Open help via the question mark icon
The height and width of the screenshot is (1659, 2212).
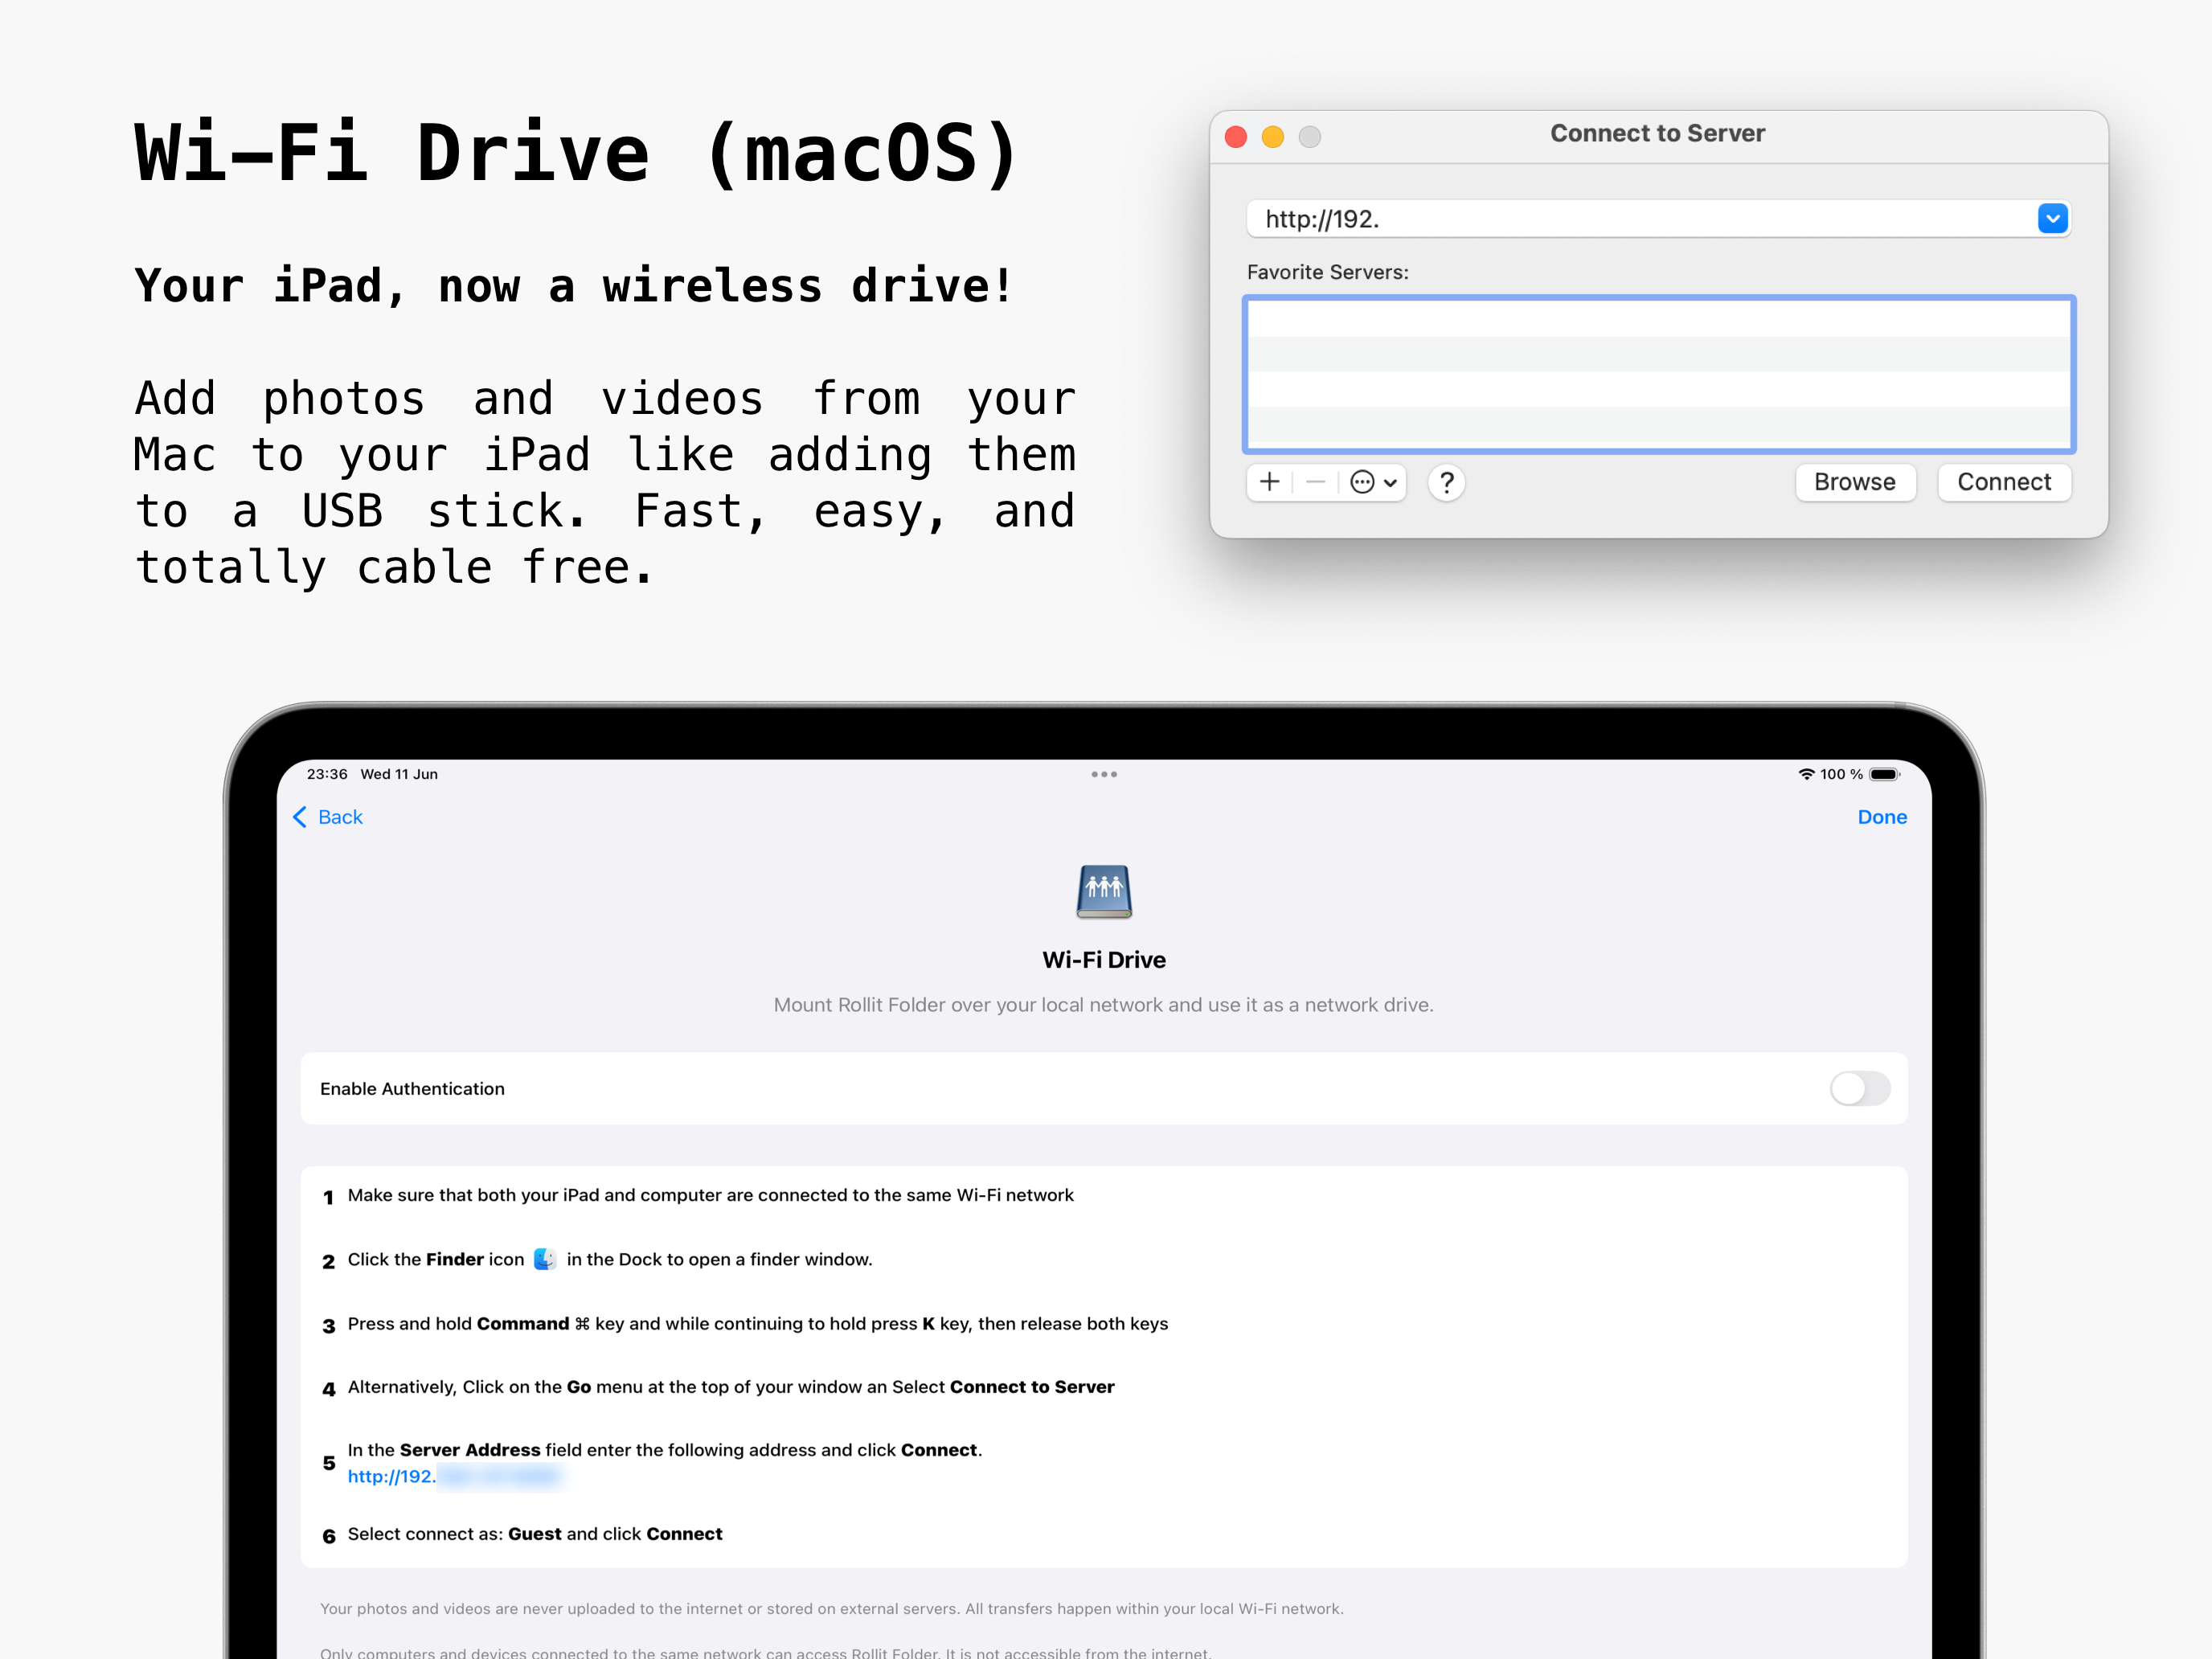click(x=1447, y=483)
